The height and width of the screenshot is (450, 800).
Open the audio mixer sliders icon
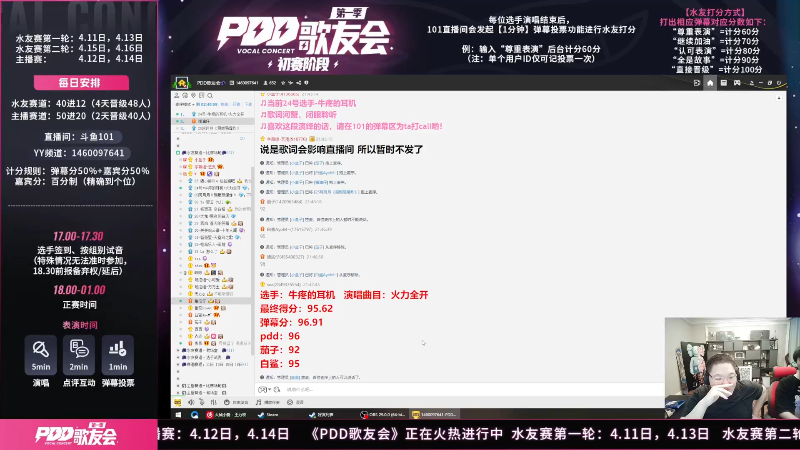click(213, 402)
